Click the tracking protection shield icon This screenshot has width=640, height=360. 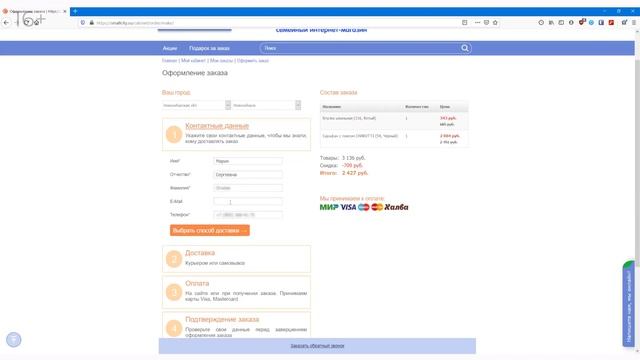click(x=83, y=23)
